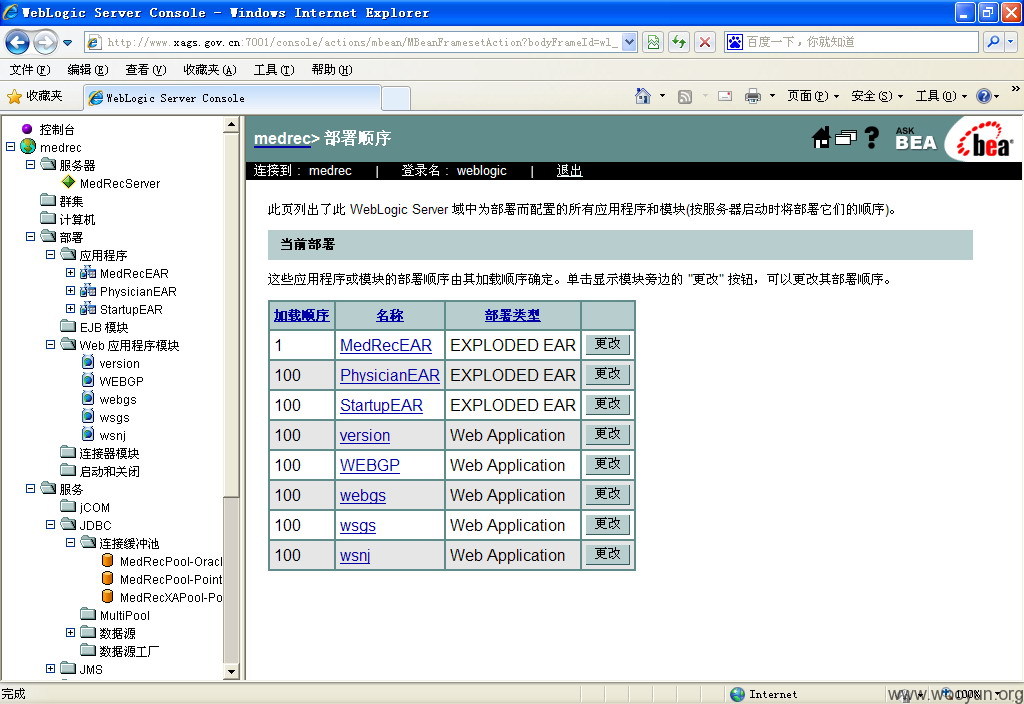This screenshot has width=1024, height=704.
Task: Click the medrec breadcrumb link
Action: pyautogui.click(x=282, y=138)
